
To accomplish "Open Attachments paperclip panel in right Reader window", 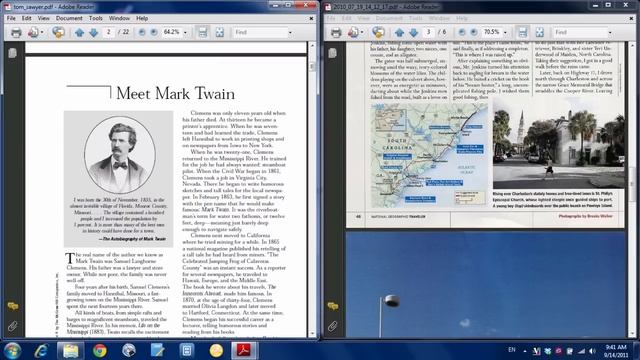I will (333, 326).
